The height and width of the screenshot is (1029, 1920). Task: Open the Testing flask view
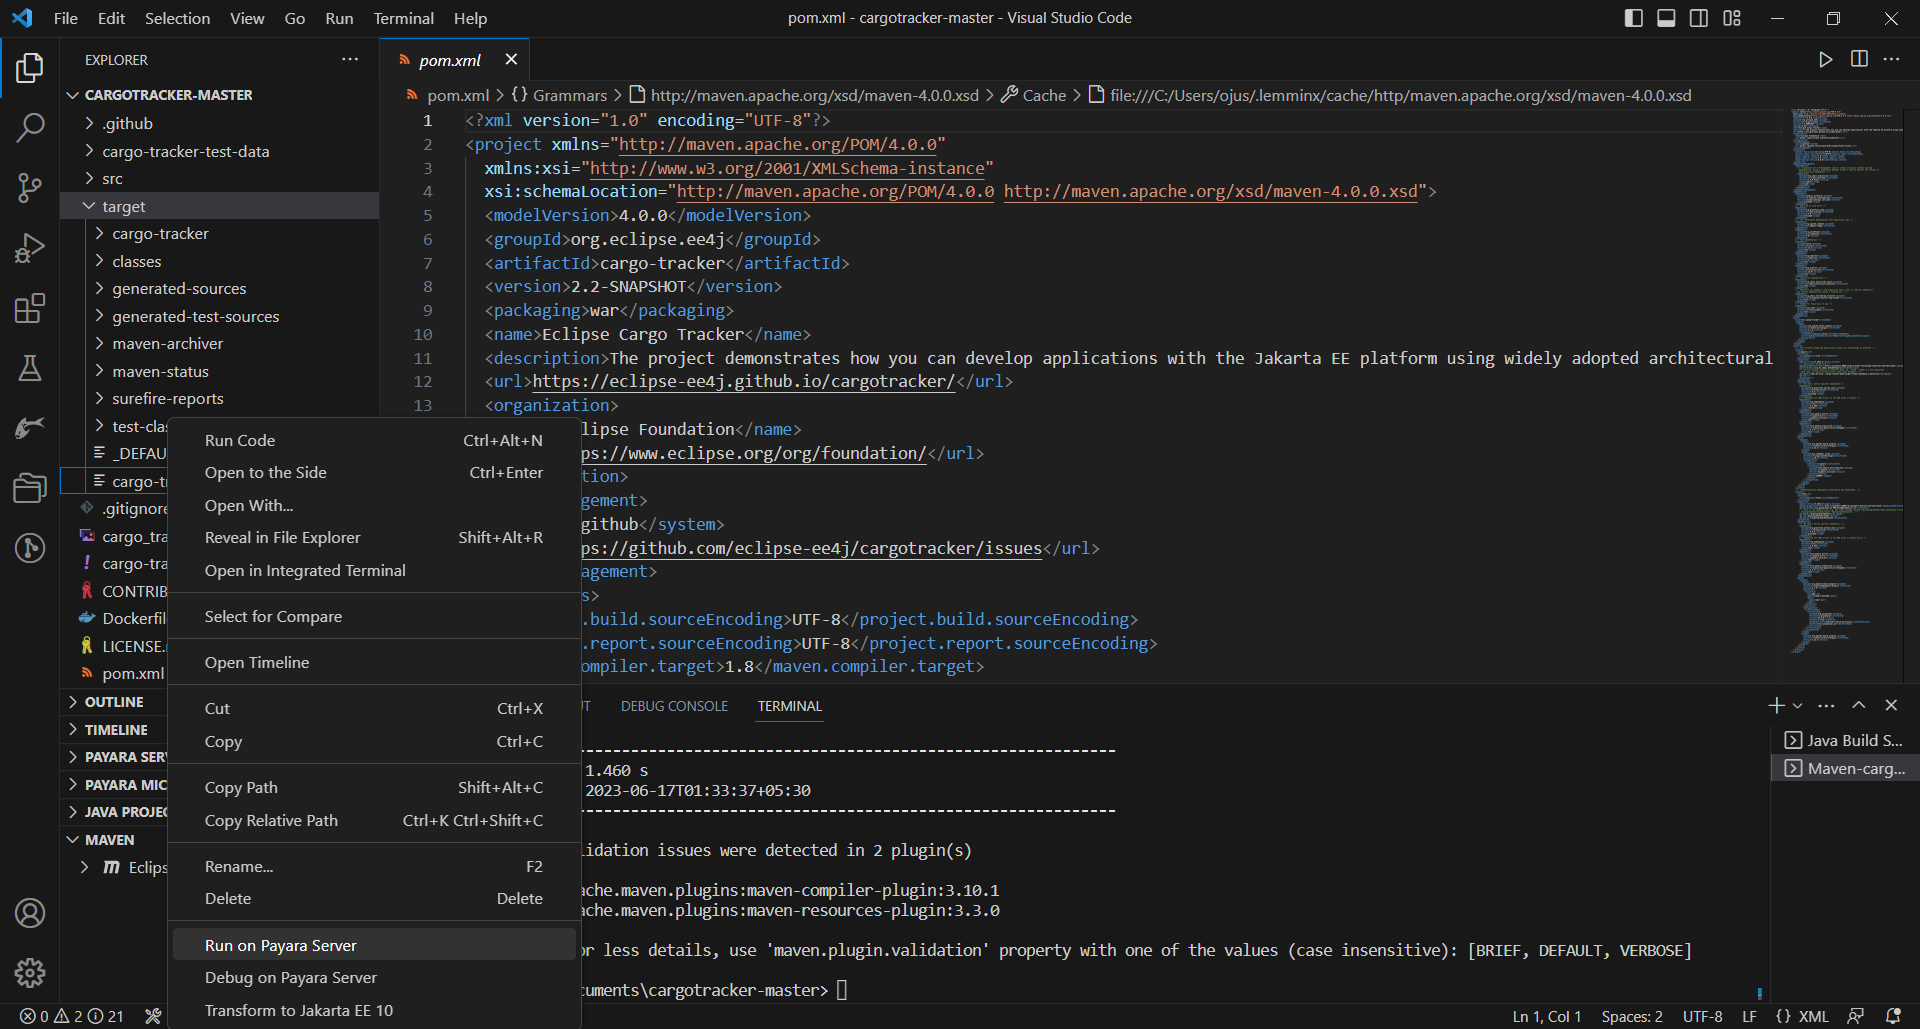click(x=30, y=368)
